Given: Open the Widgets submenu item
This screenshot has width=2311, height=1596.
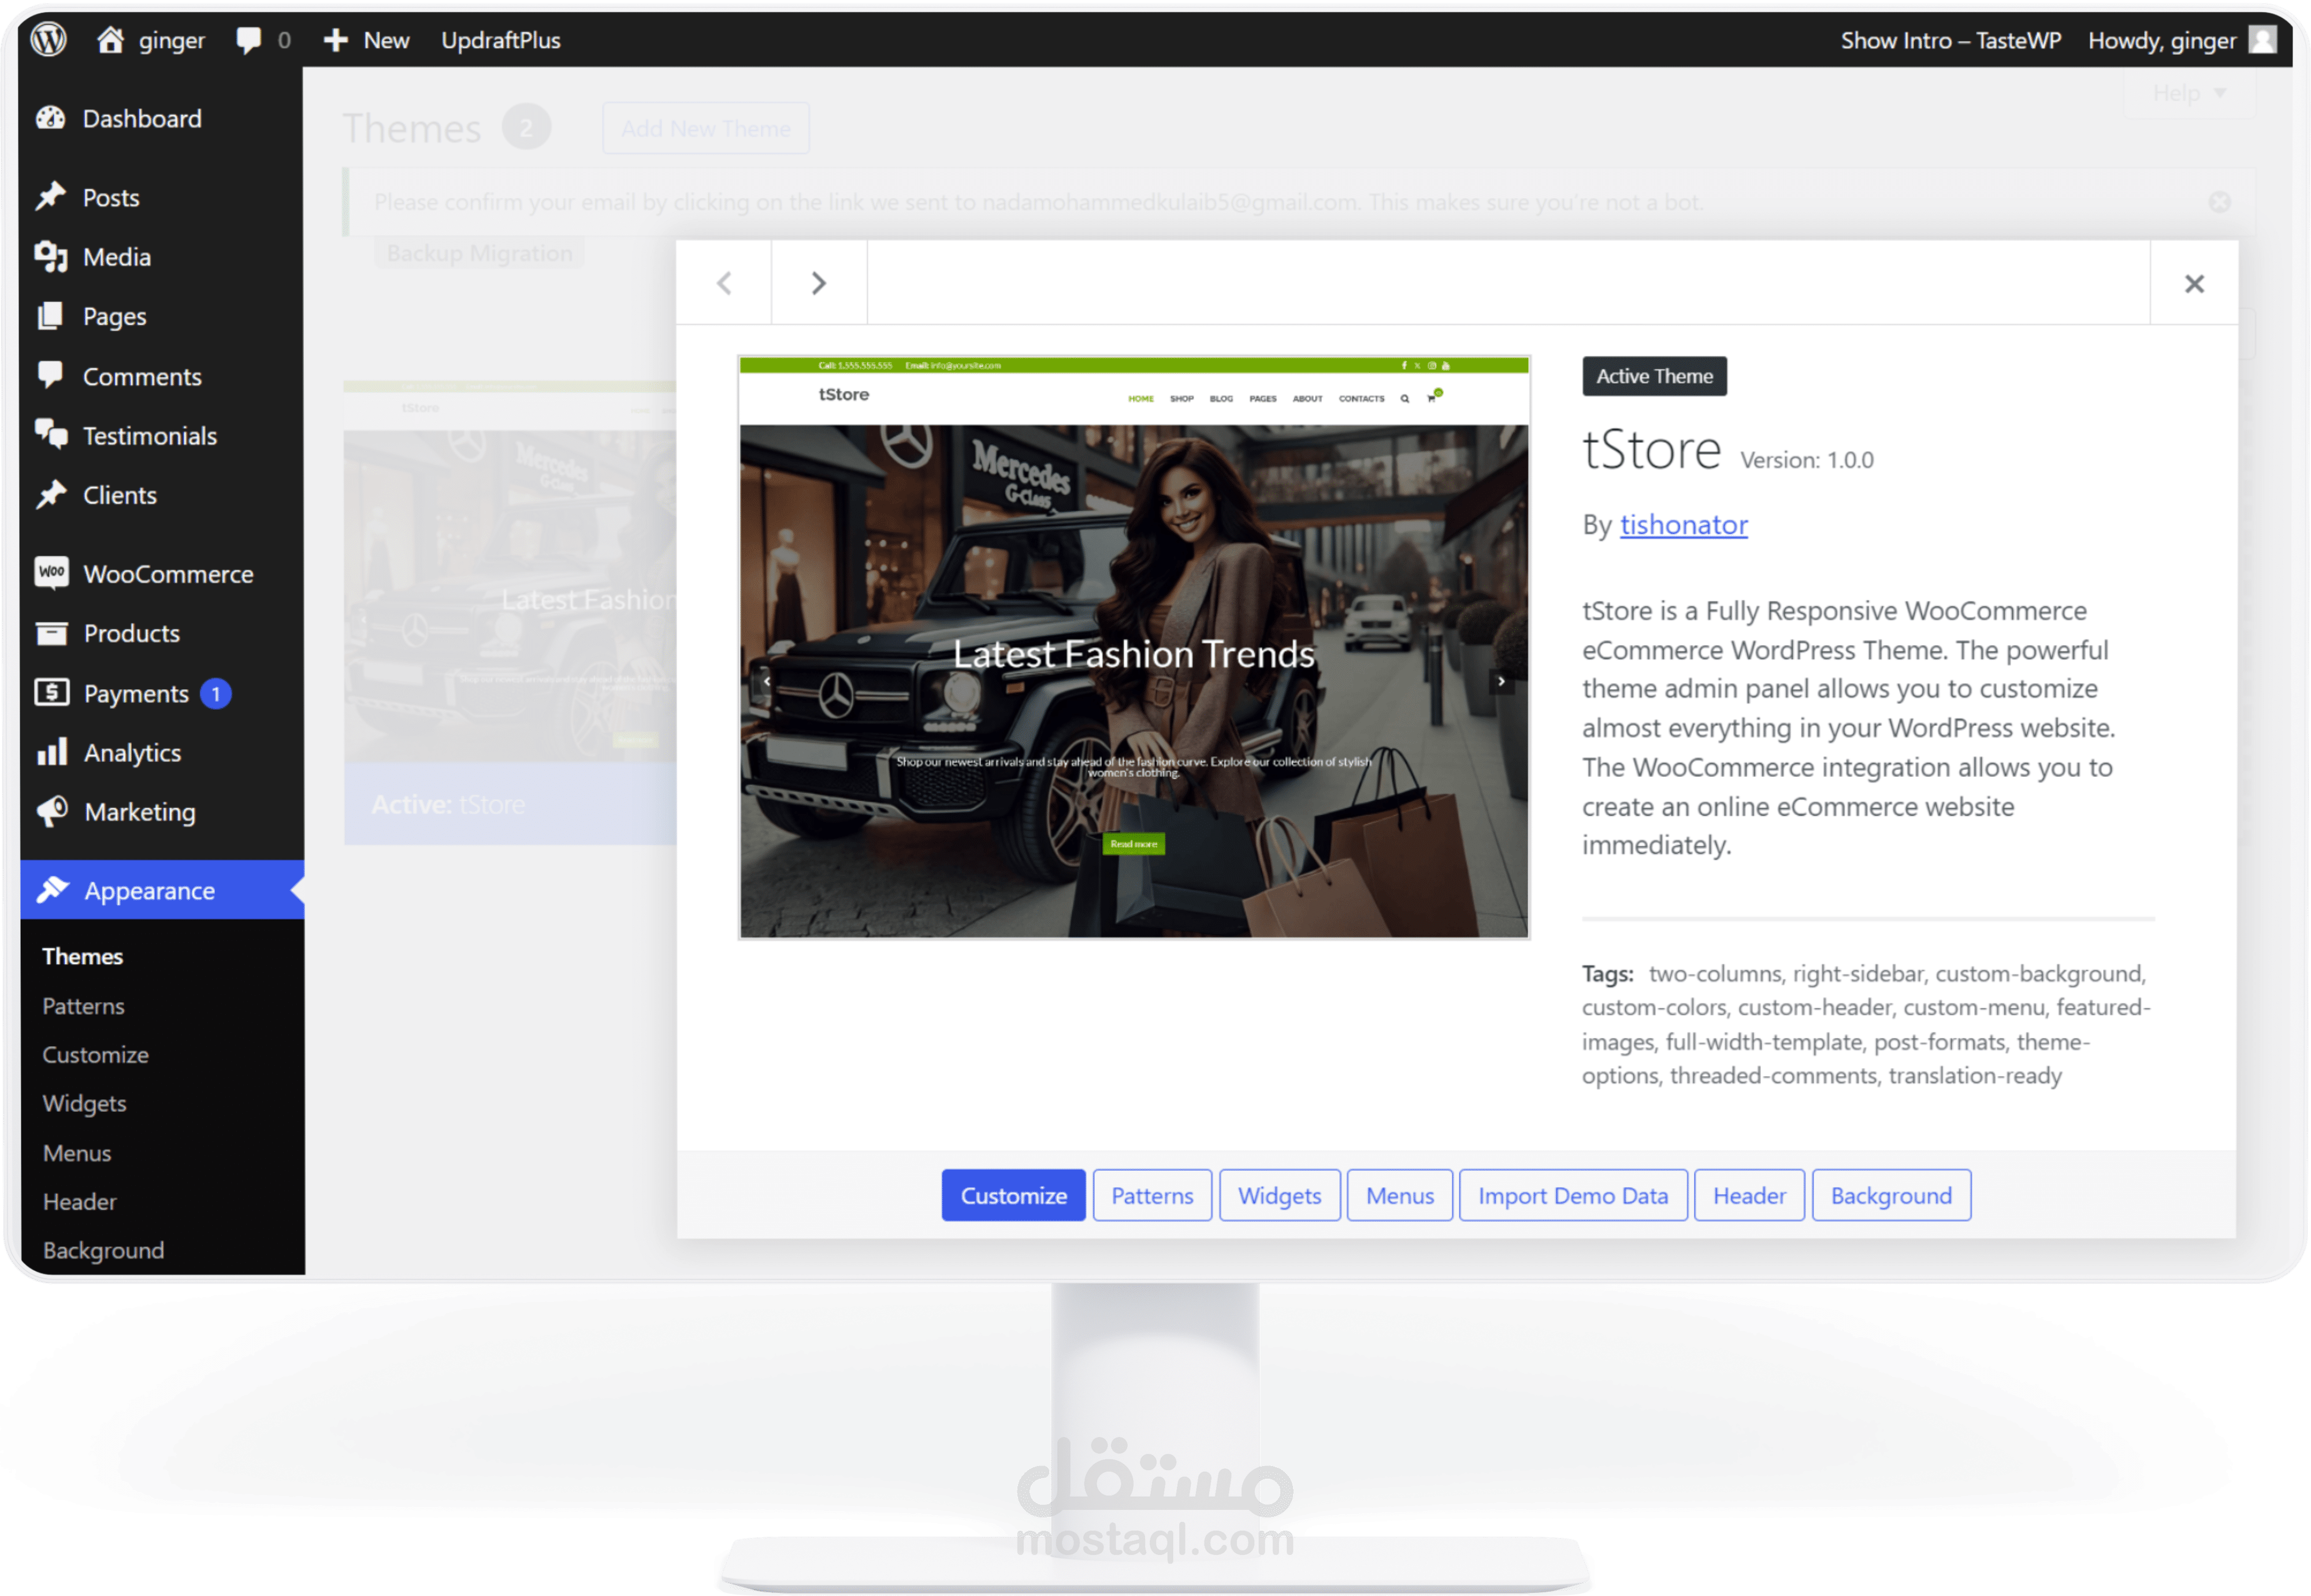Looking at the screenshot, I should pyautogui.click(x=85, y=1104).
